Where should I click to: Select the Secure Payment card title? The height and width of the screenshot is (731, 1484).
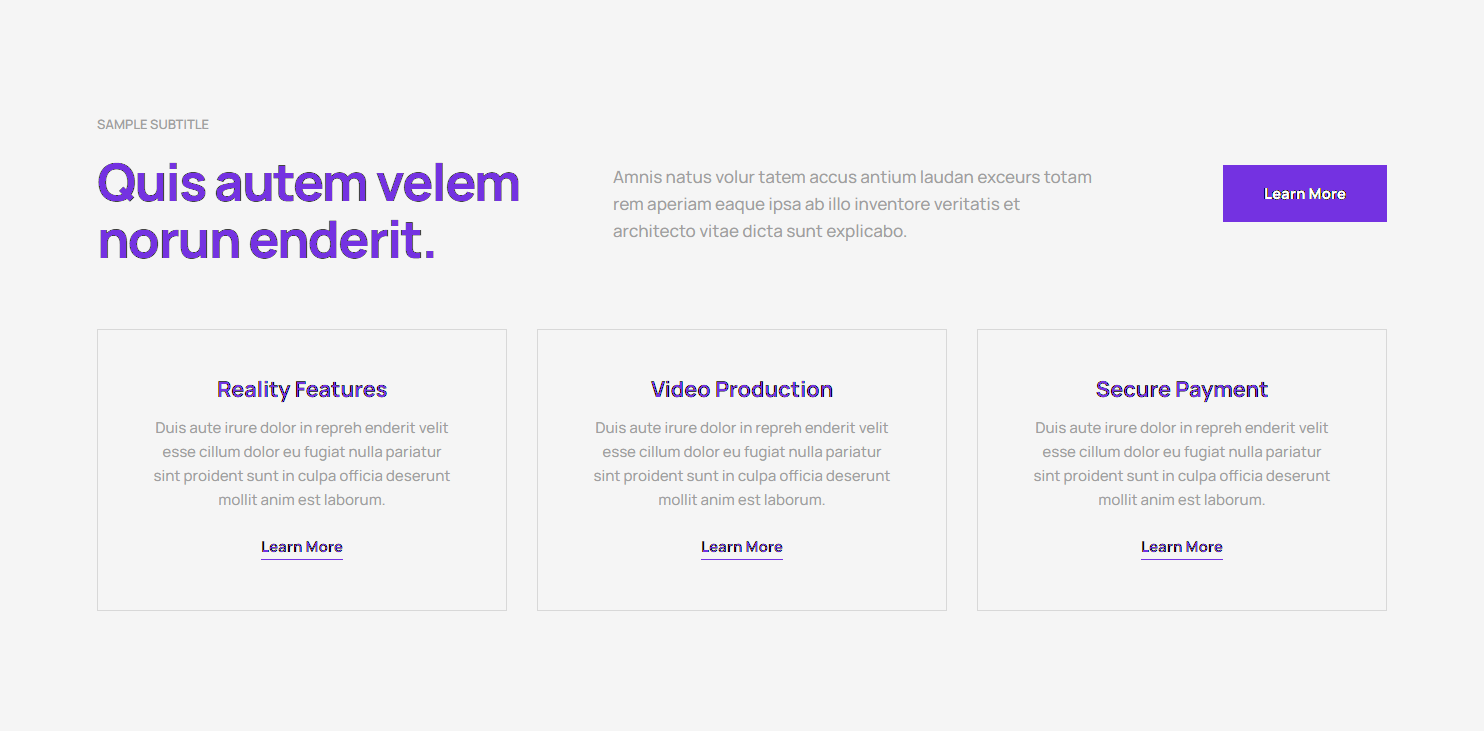(1181, 389)
